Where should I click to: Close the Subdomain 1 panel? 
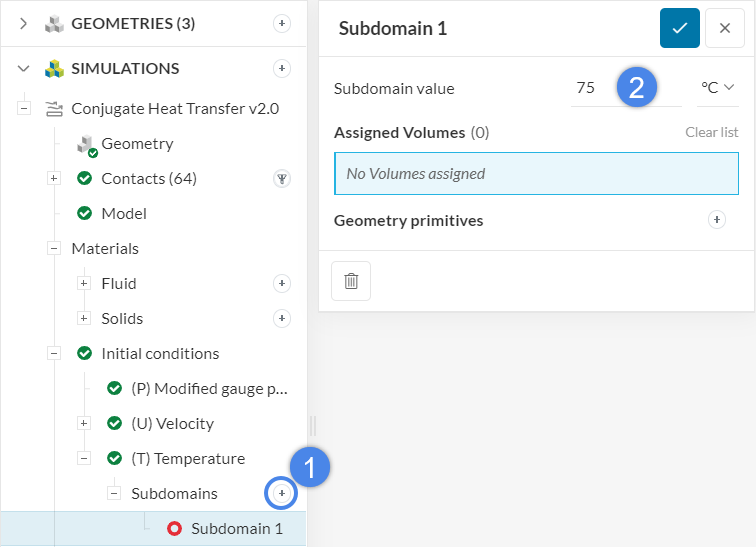(724, 28)
